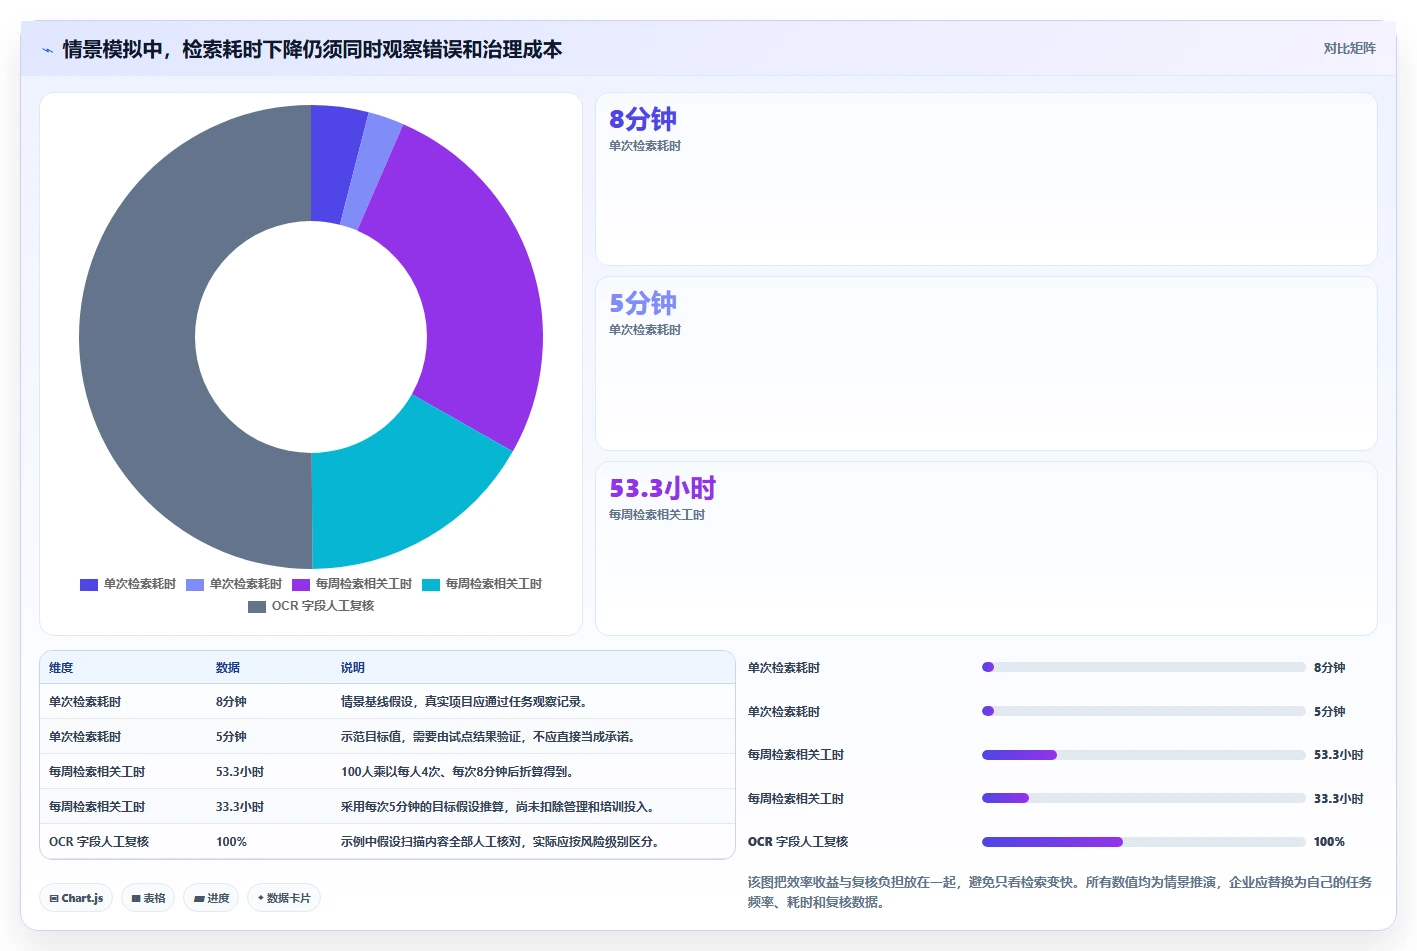The height and width of the screenshot is (951, 1417).
Task: Select the 表格 chip
Action: [148, 898]
